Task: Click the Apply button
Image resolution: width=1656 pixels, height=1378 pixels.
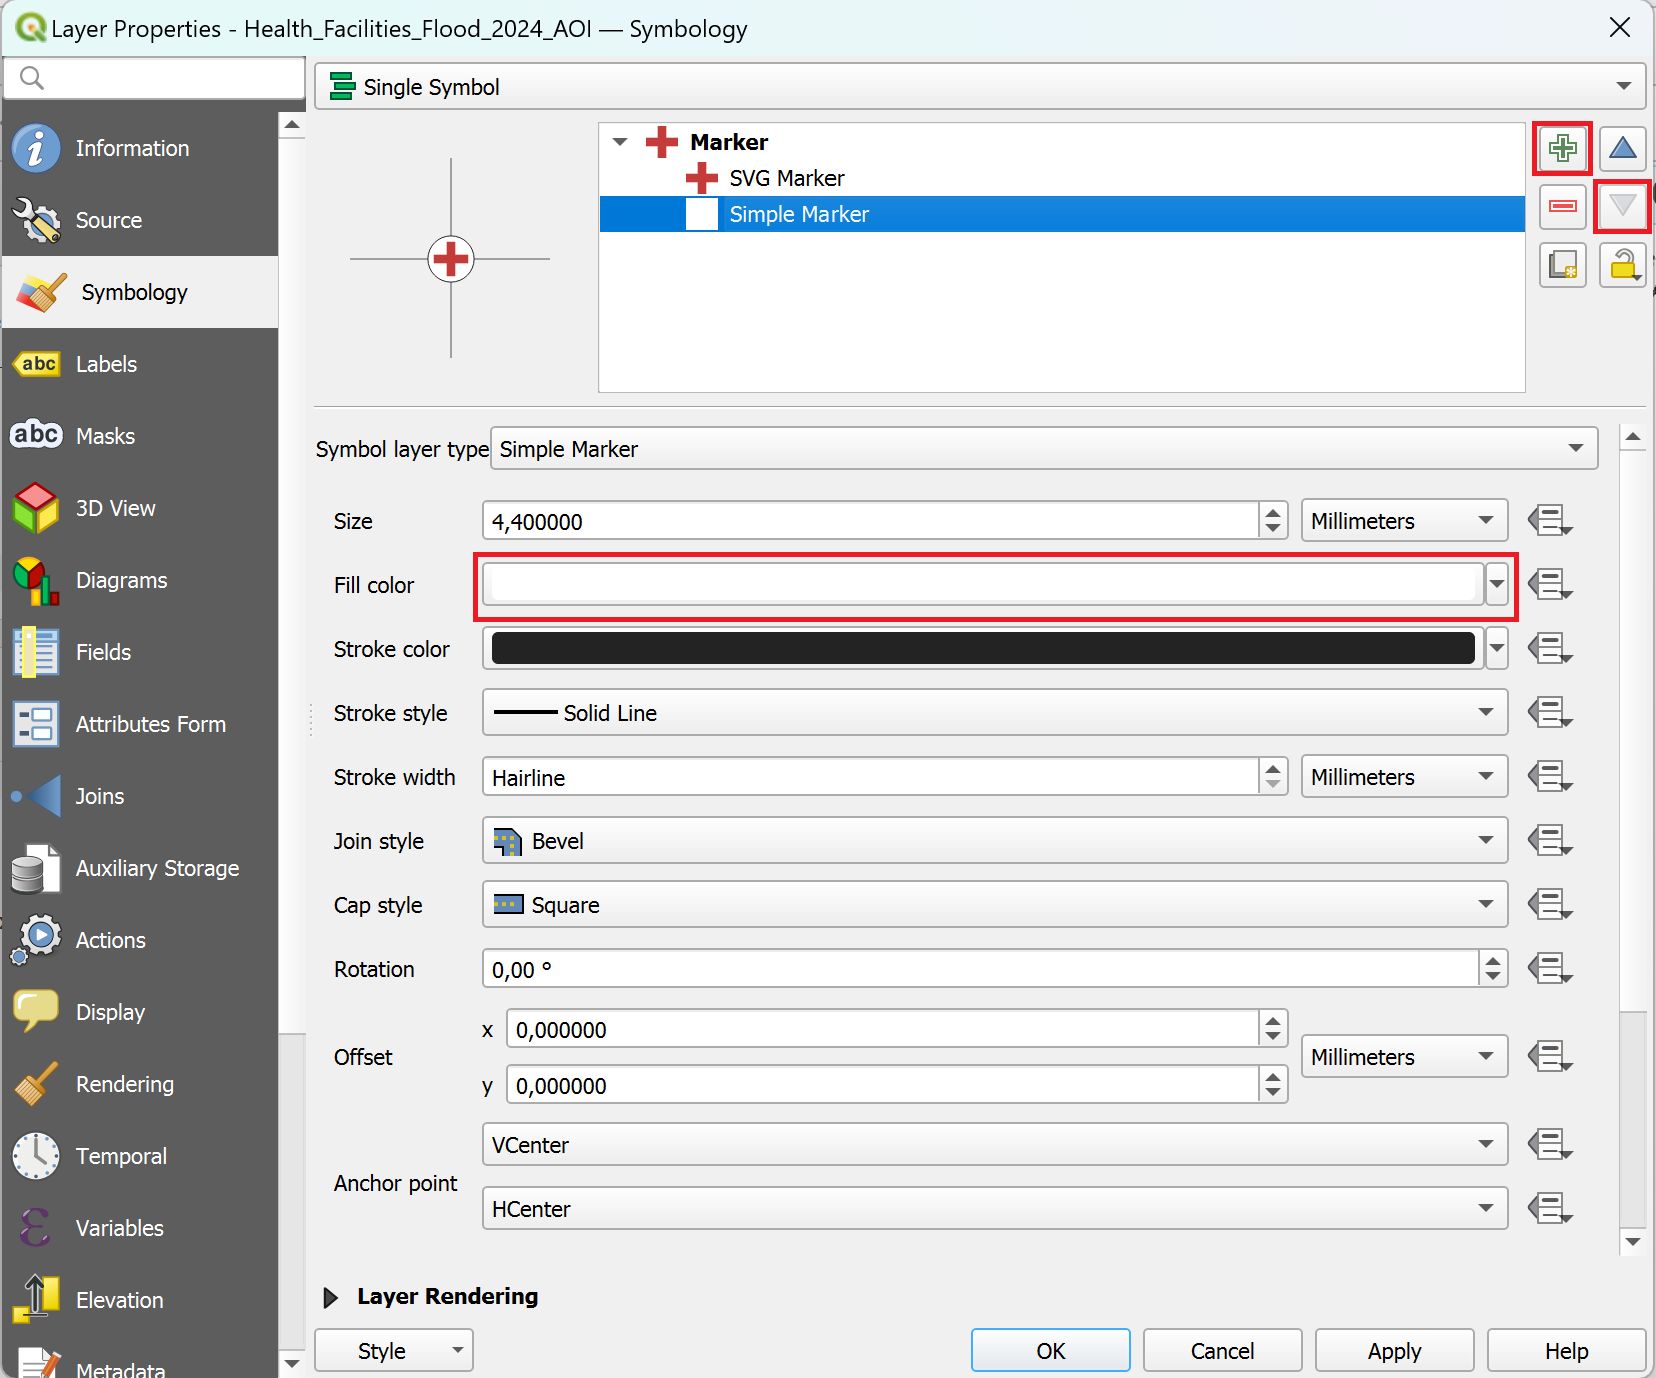Action: tap(1394, 1351)
